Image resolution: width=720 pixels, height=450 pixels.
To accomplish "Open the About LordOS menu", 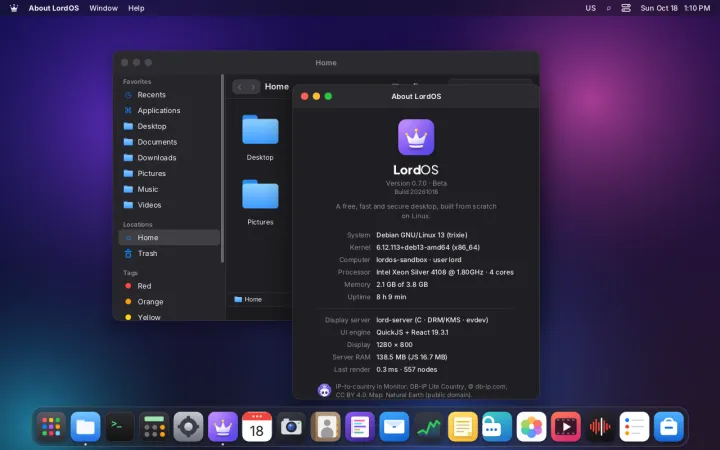I will pos(54,8).
